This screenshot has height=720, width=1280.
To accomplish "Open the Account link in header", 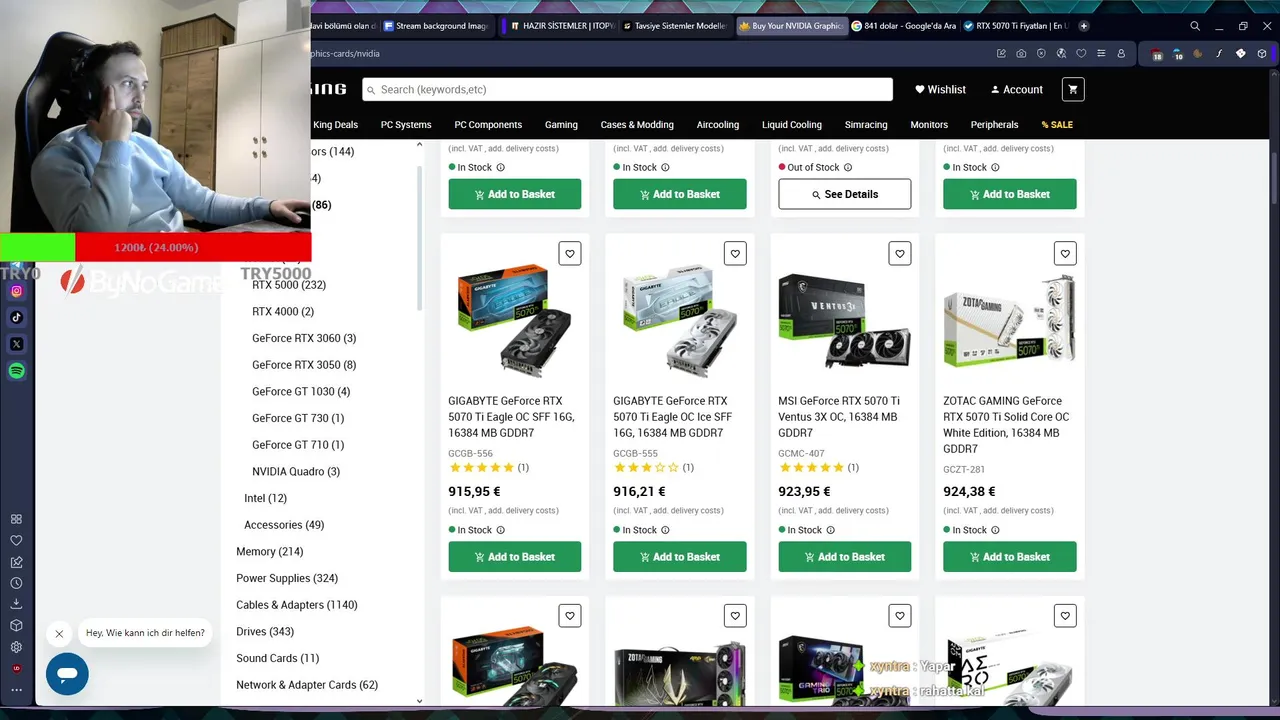I will pyautogui.click(x=1016, y=89).
